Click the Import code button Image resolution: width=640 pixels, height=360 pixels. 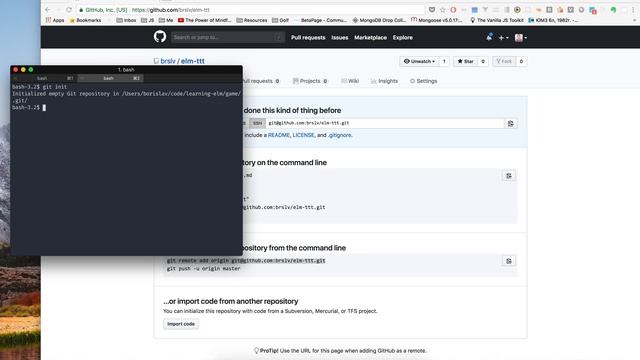(x=181, y=324)
